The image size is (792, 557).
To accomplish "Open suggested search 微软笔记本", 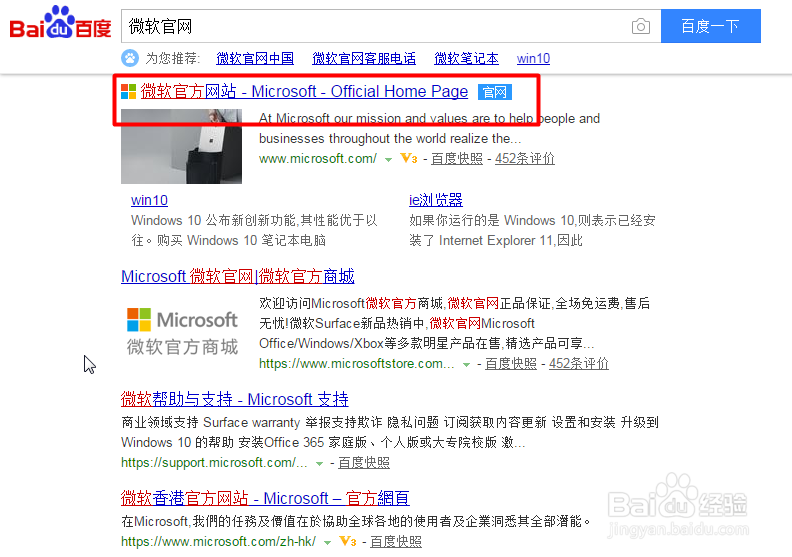I will (466, 59).
